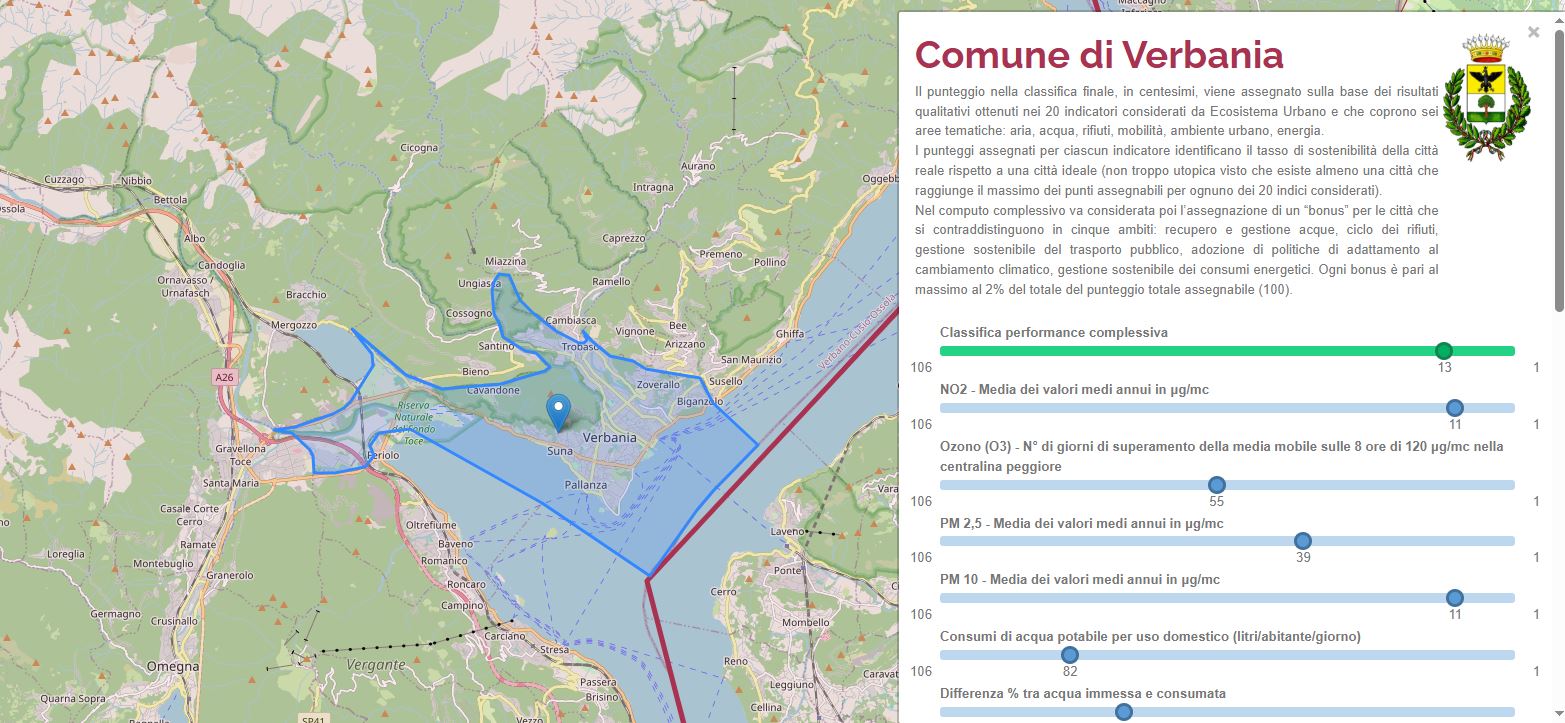Screen dimensions: 1565x723
Task: Click the 'Premeno' label on the map
Action: 721,254
